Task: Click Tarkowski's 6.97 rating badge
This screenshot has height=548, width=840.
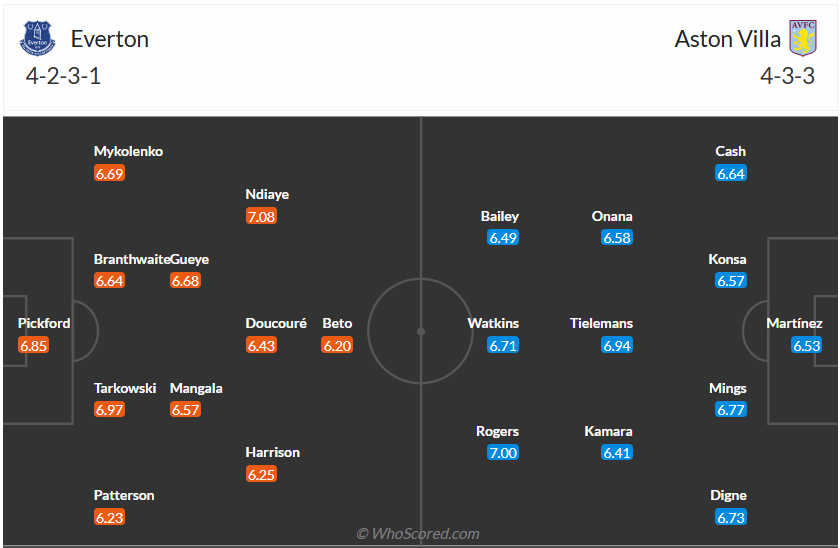Action: tap(109, 410)
